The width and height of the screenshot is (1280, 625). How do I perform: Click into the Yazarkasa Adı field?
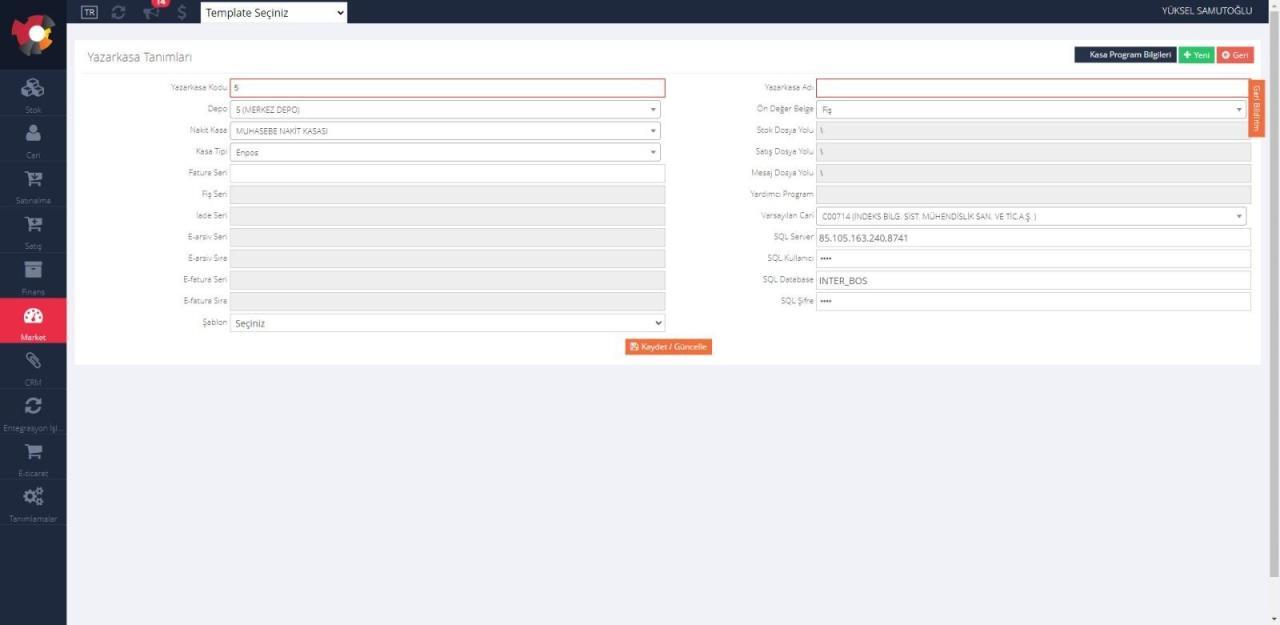[1031, 88]
